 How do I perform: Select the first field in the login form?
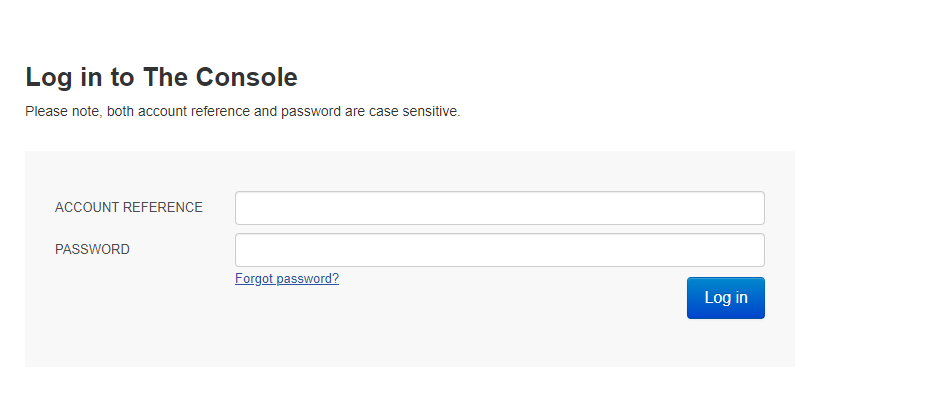pyautogui.click(x=499, y=208)
